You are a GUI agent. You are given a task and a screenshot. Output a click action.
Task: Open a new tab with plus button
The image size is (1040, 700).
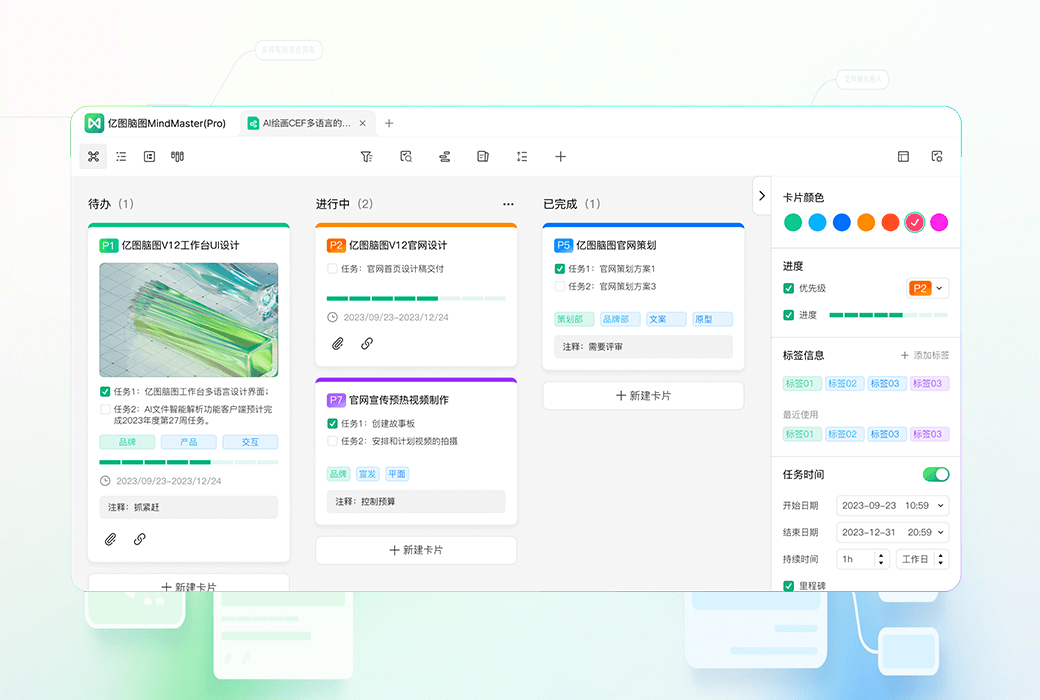click(x=389, y=124)
